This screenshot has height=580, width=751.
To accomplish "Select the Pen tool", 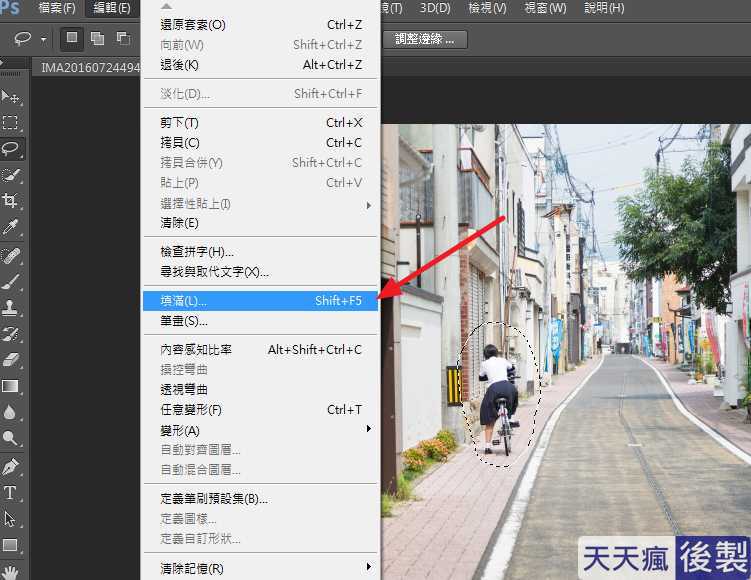I will tap(11, 466).
